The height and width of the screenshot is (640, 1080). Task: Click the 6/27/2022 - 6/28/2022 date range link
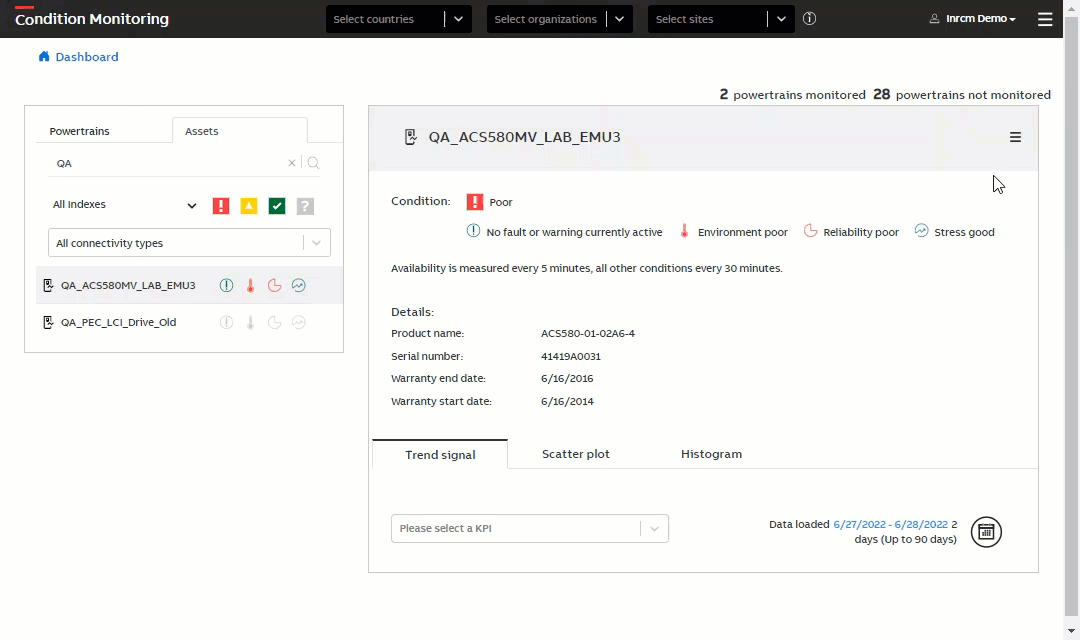[x=891, y=524]
